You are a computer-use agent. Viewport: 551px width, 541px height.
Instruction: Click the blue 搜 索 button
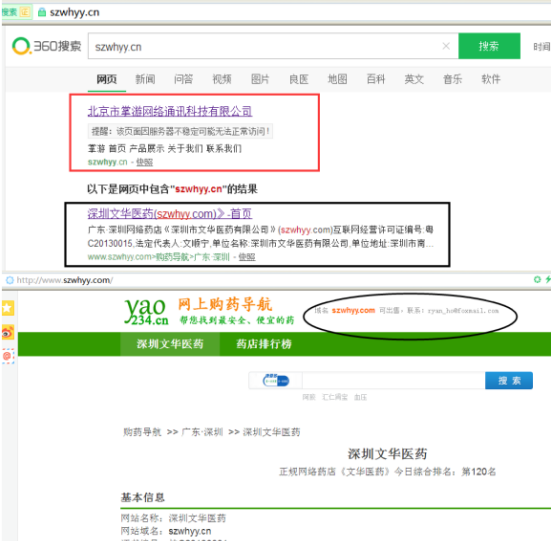pos(509,380)
